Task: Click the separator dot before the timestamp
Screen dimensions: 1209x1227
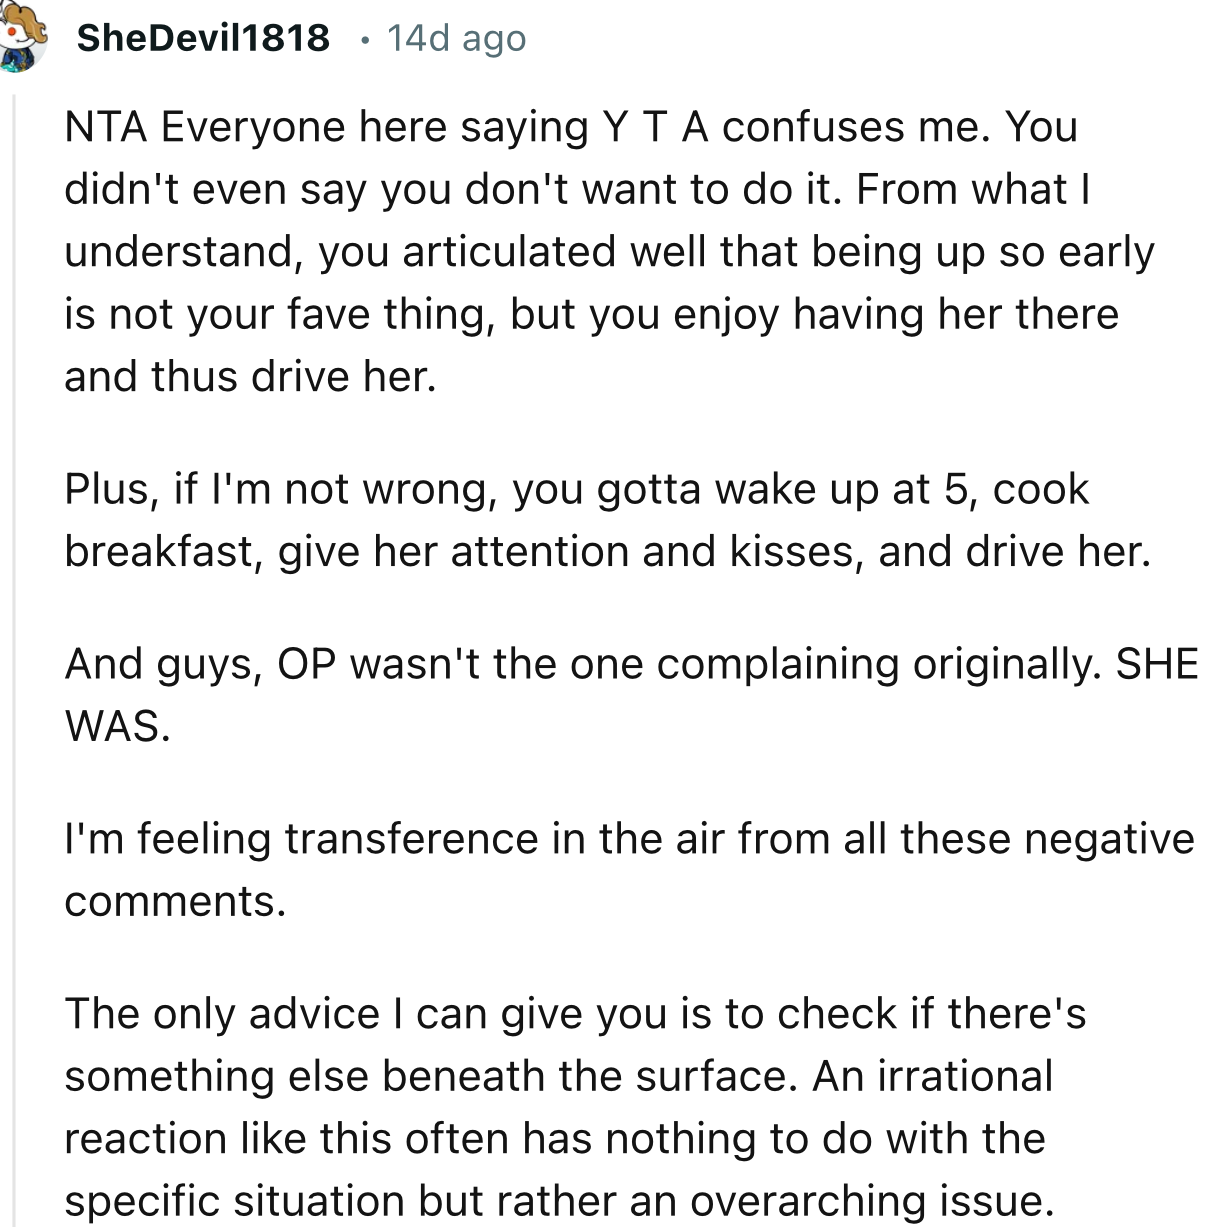Action: pos(366,39)
